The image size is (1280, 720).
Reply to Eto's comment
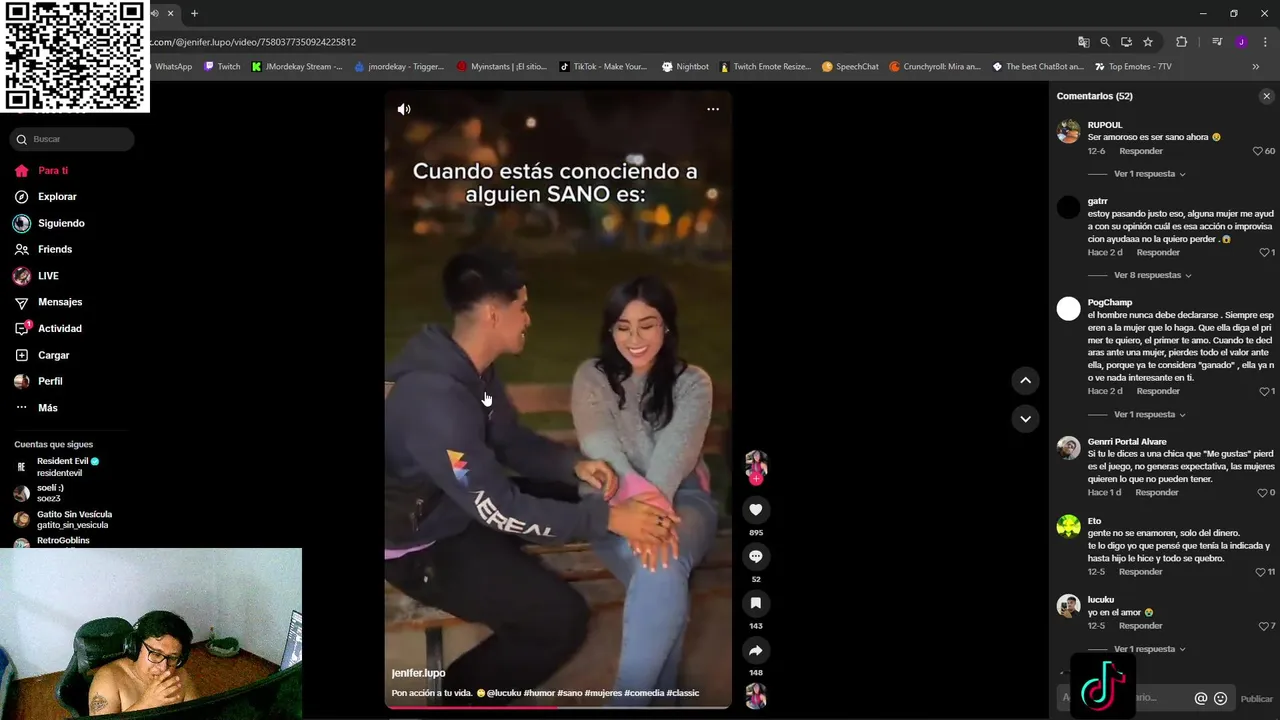(1141, 572)
